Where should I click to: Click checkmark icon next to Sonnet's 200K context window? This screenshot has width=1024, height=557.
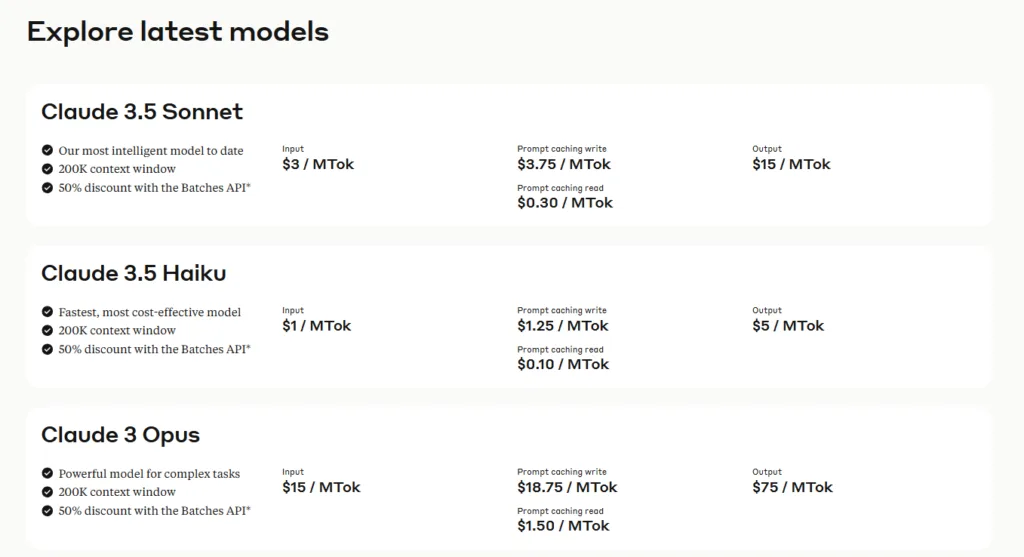point(47,168)
